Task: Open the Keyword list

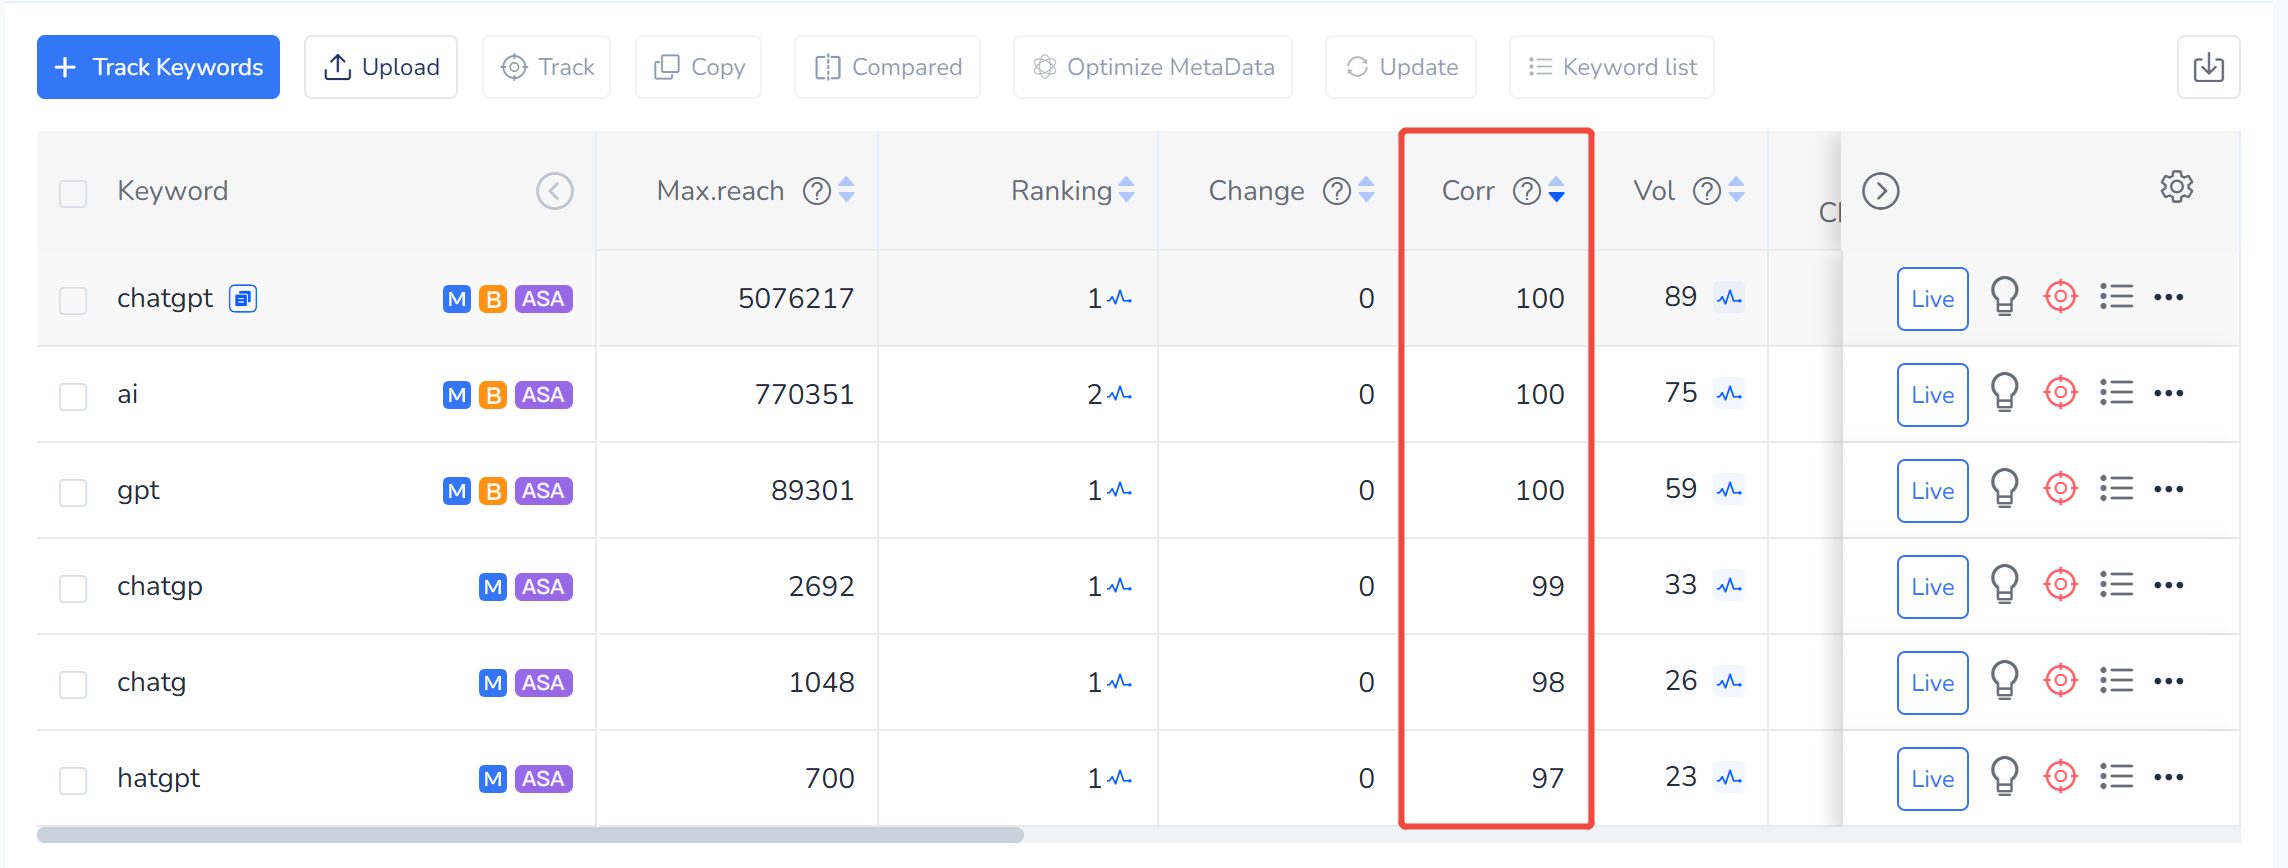Action: (x=1612, y=67)
